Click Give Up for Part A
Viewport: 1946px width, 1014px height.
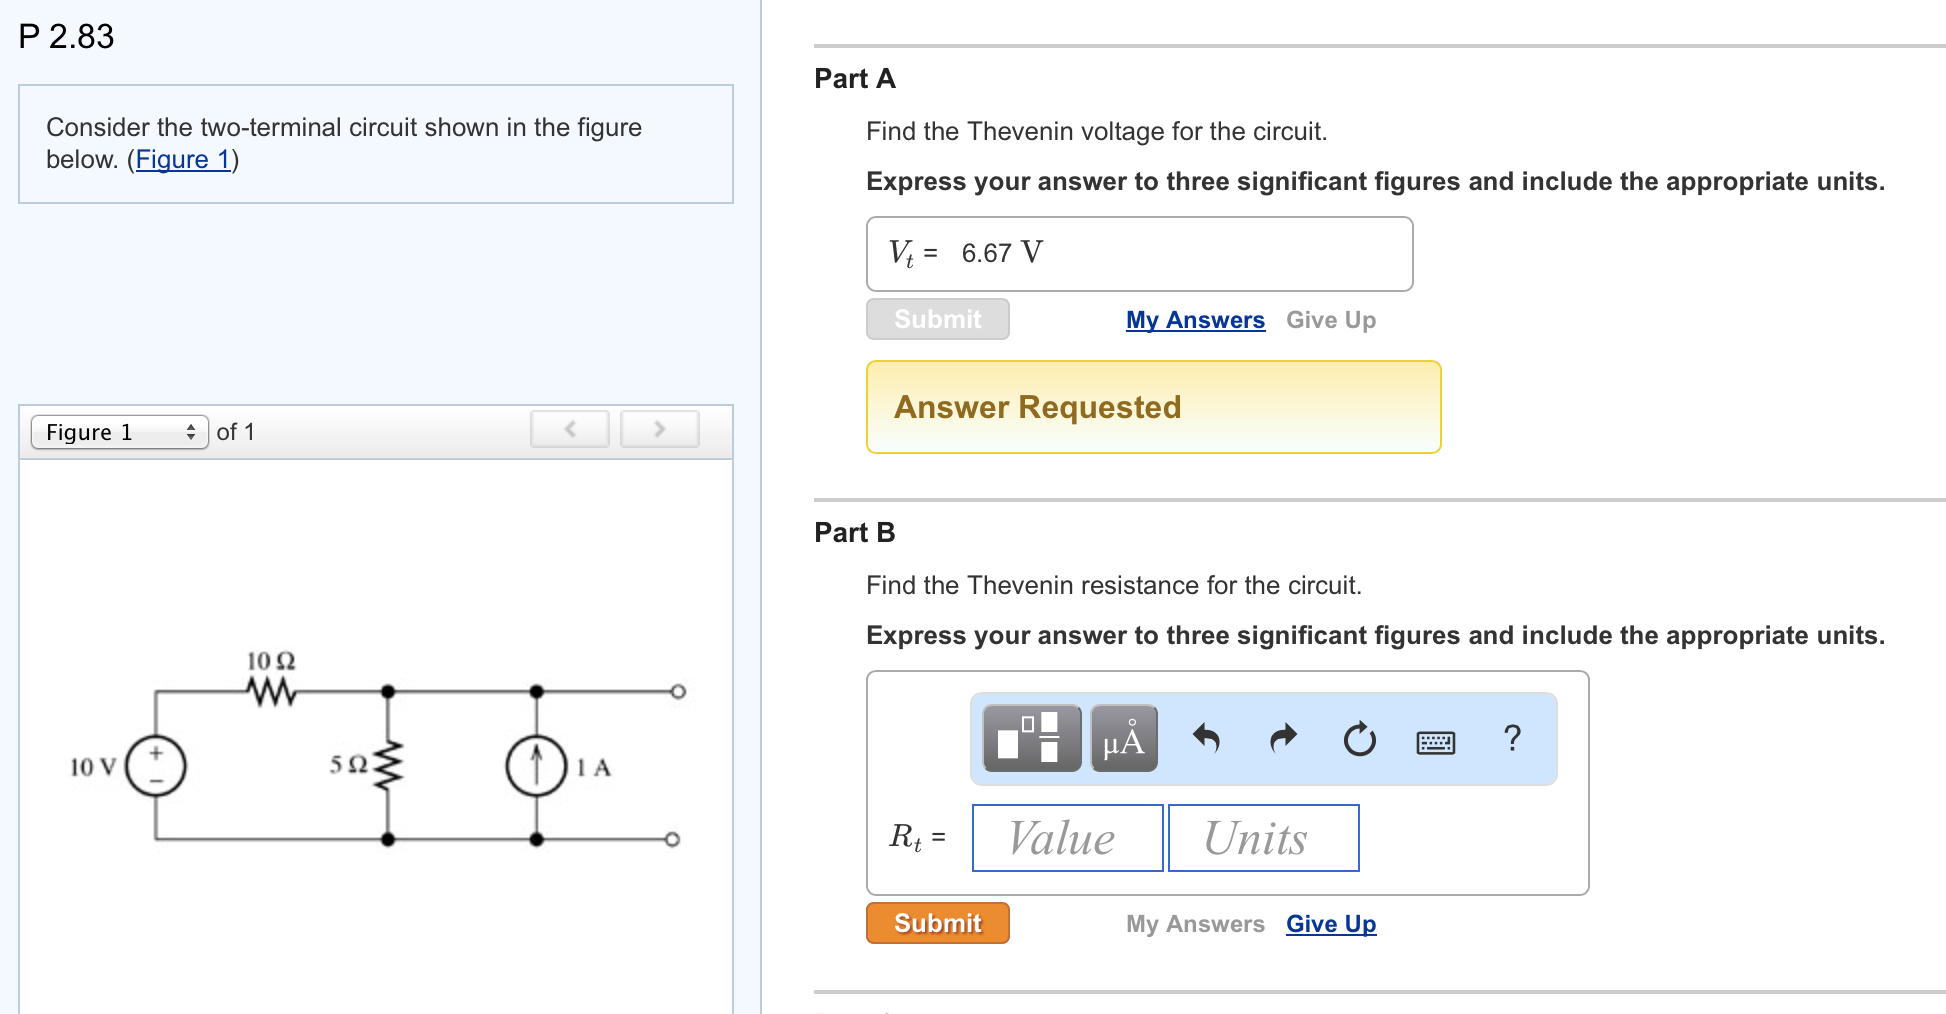point(1331,319)
